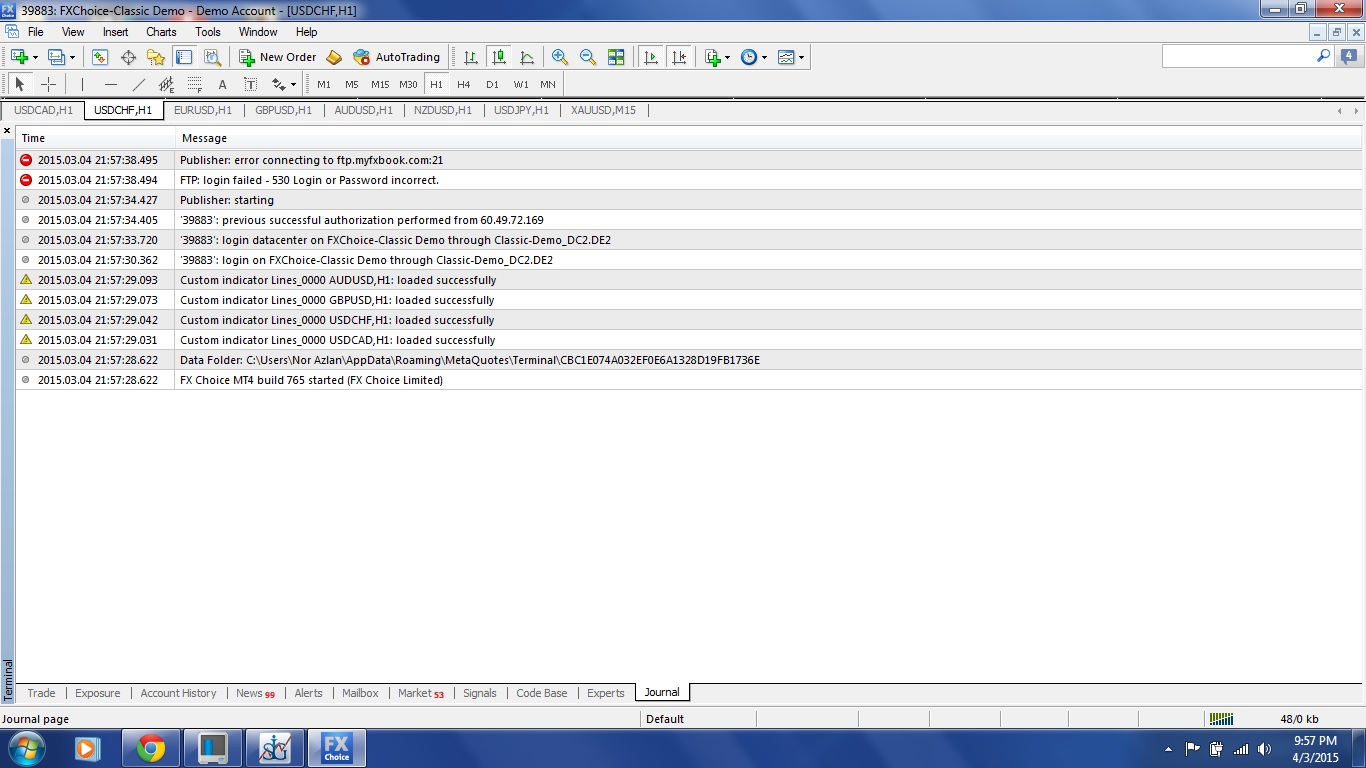Select the Crosshair tool
1366x768 pixels.
point(47,84)
